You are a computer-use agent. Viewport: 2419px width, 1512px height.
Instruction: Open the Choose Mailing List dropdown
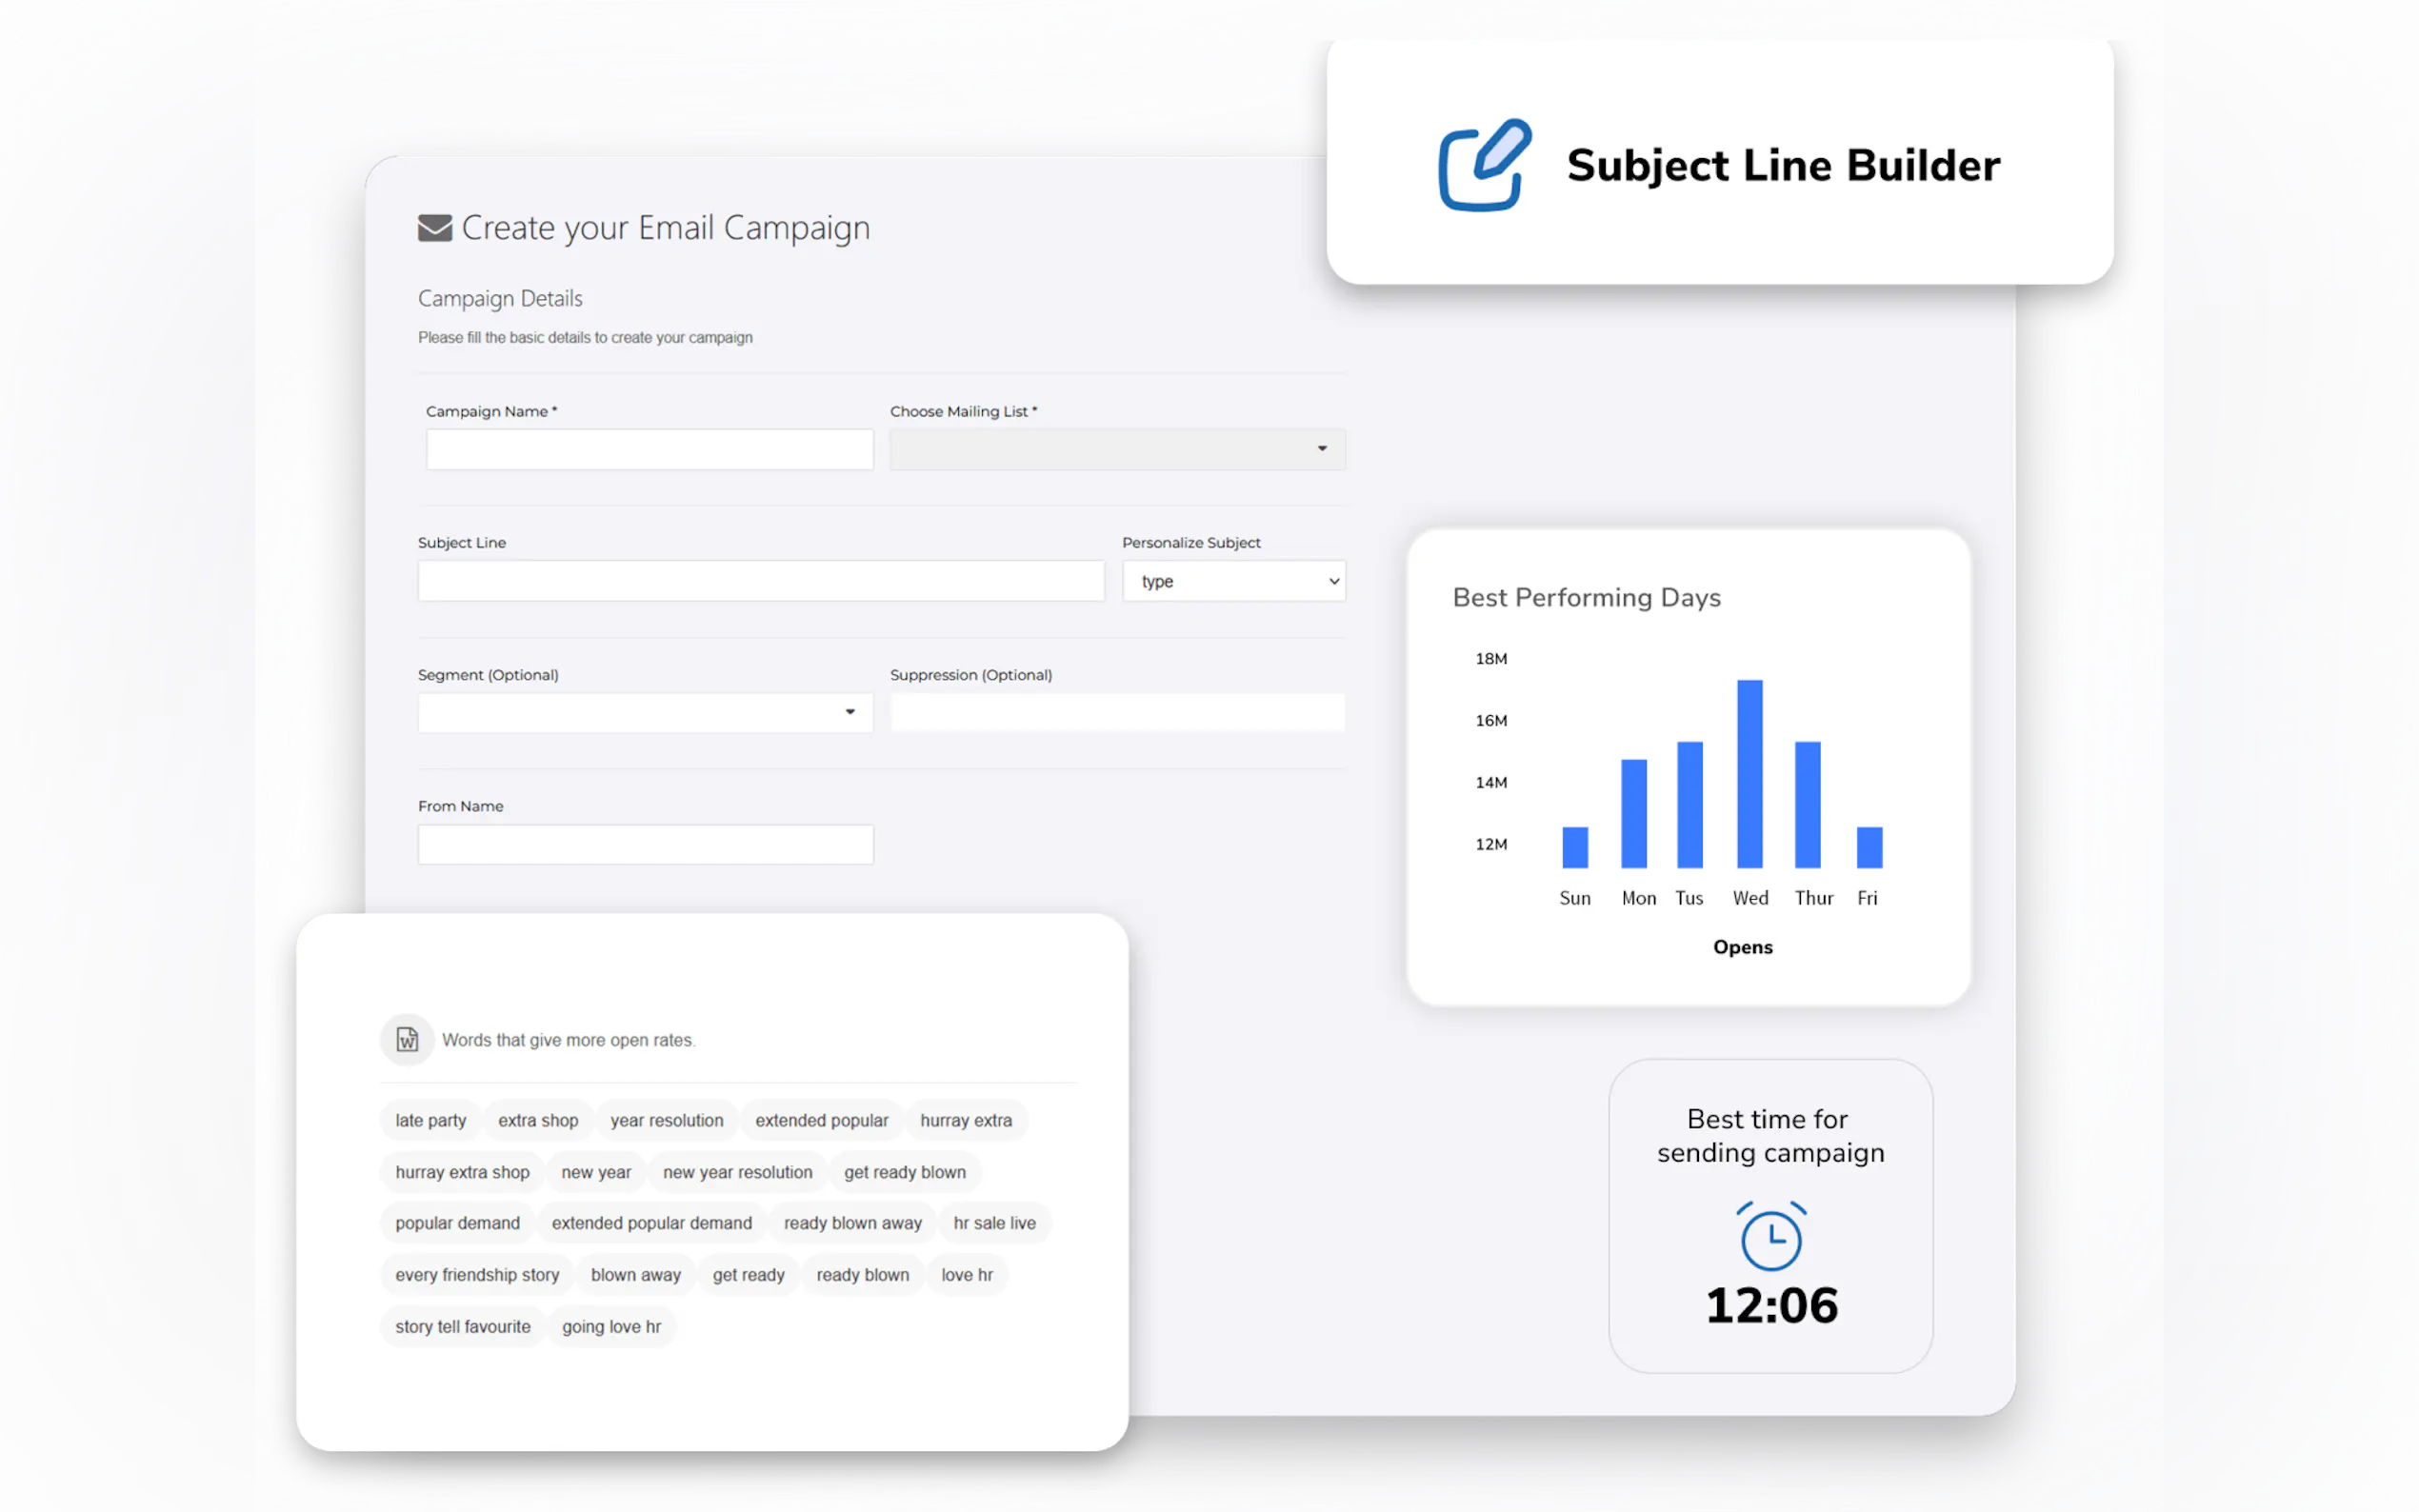(1117, 449)
